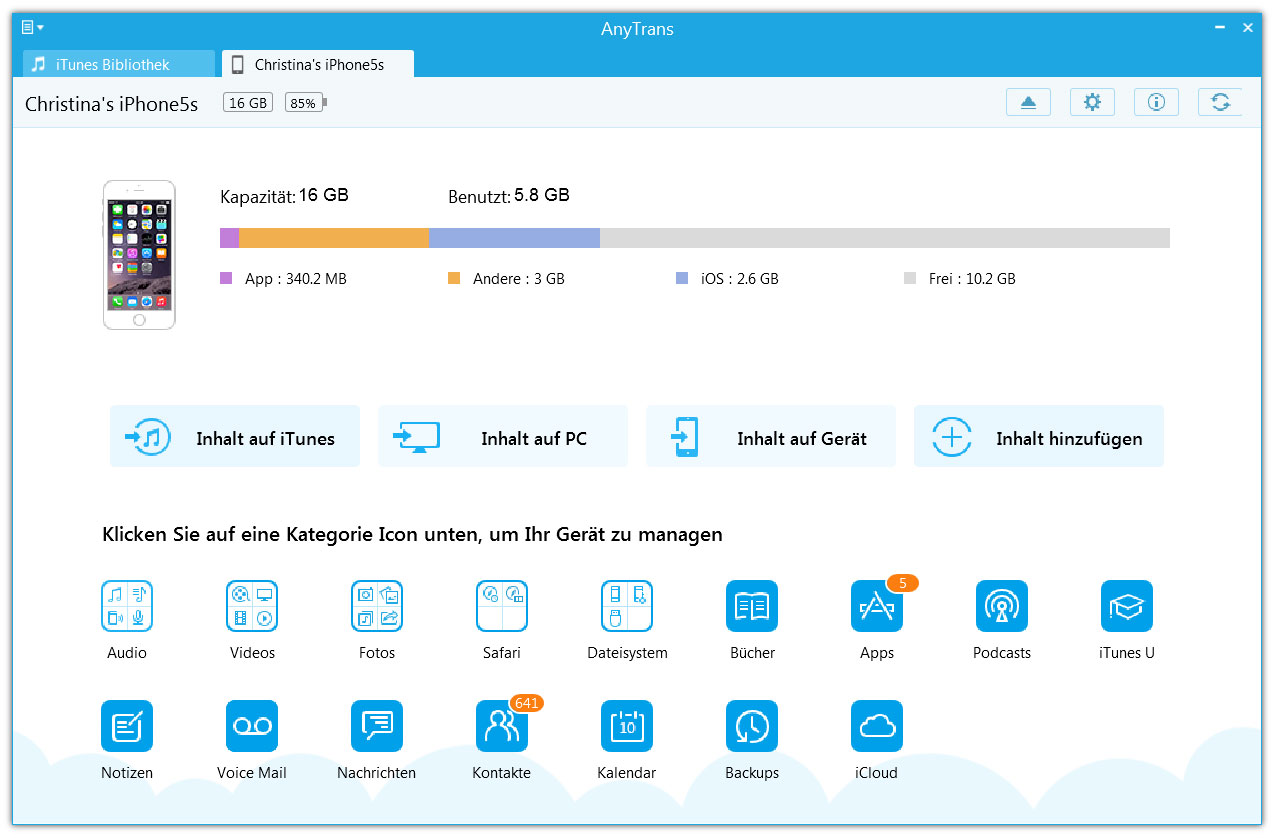Open the Kalendar category icon

pyautogui.click(x=627, y=726)
